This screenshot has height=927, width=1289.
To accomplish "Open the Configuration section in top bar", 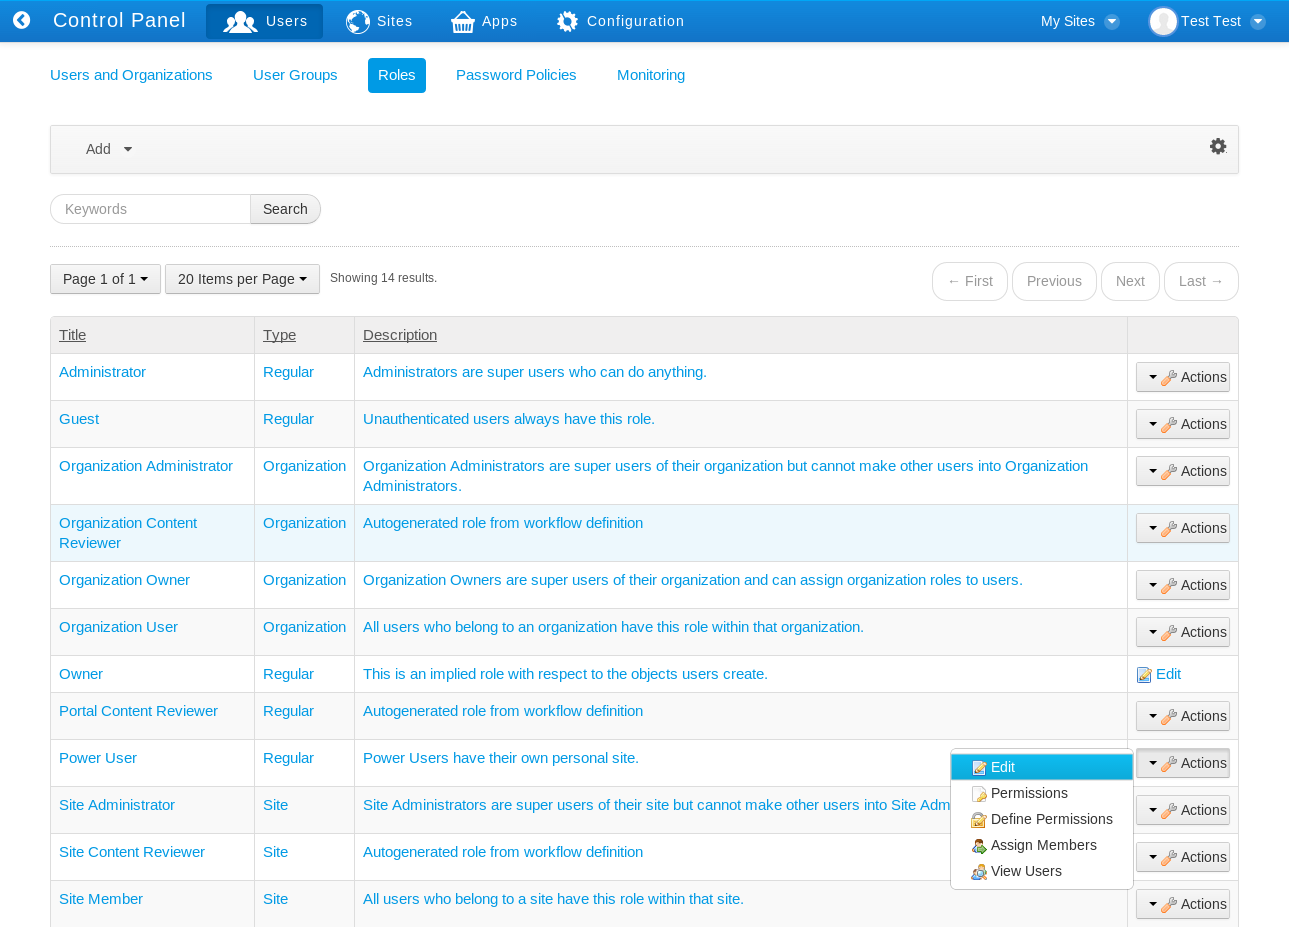I will click(620, 21).
